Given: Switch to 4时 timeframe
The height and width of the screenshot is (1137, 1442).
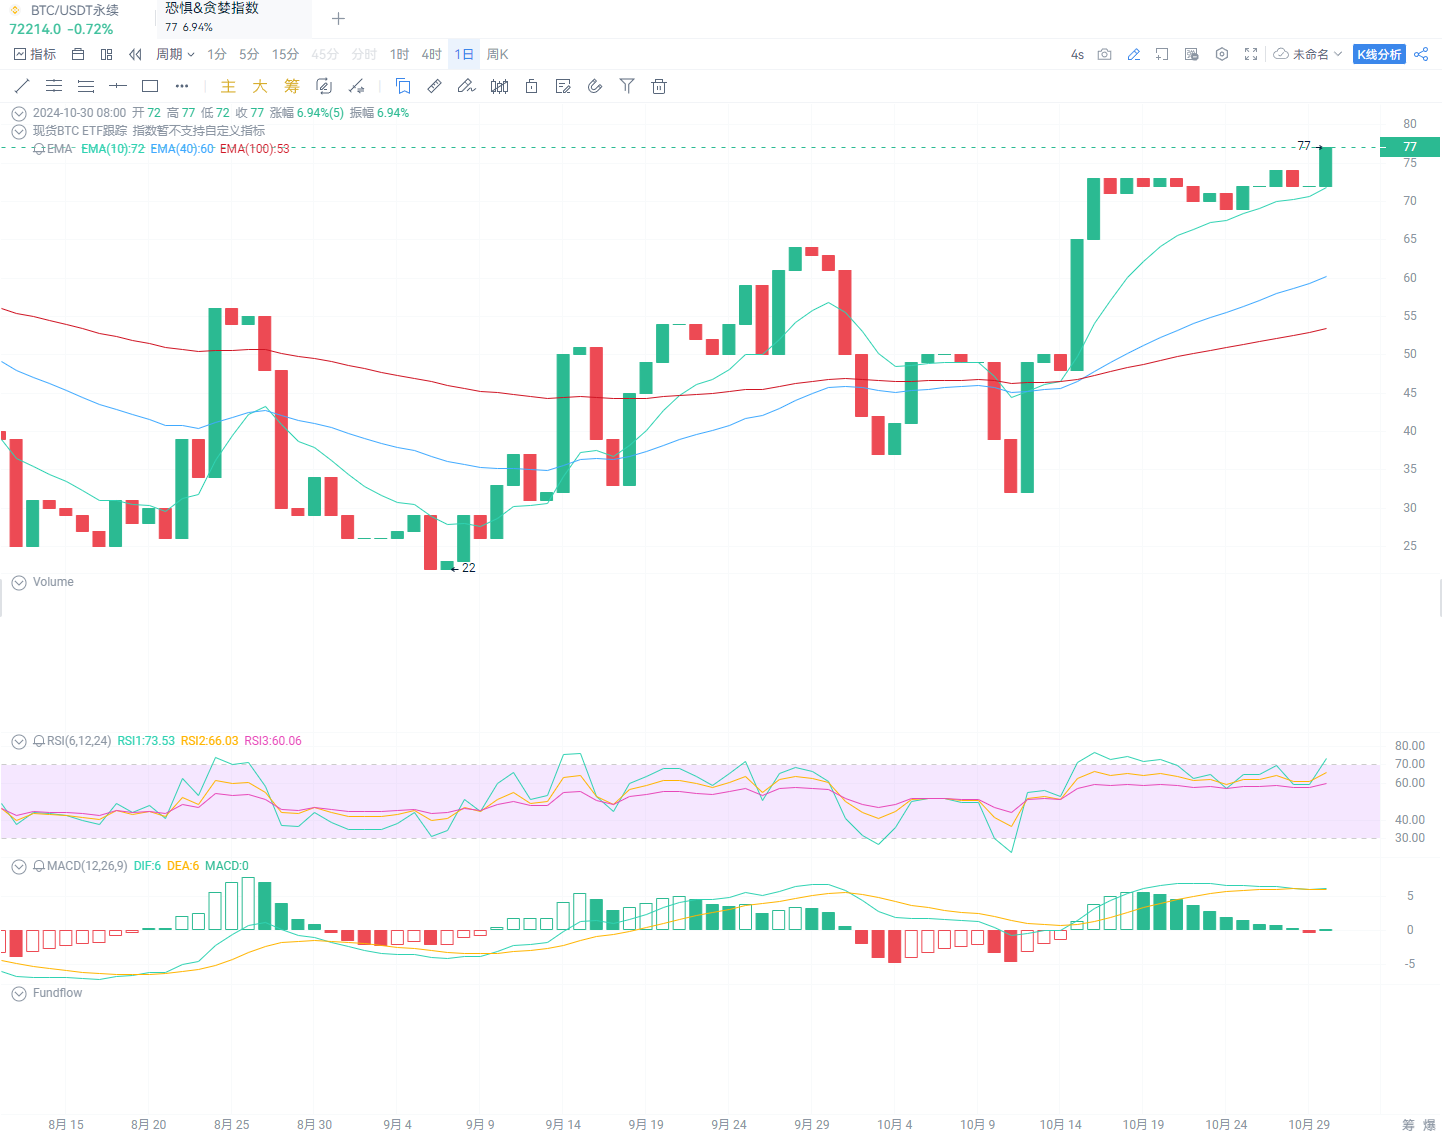Looking at the screenshot, I should pyautogui.click(x=431, y=54).
